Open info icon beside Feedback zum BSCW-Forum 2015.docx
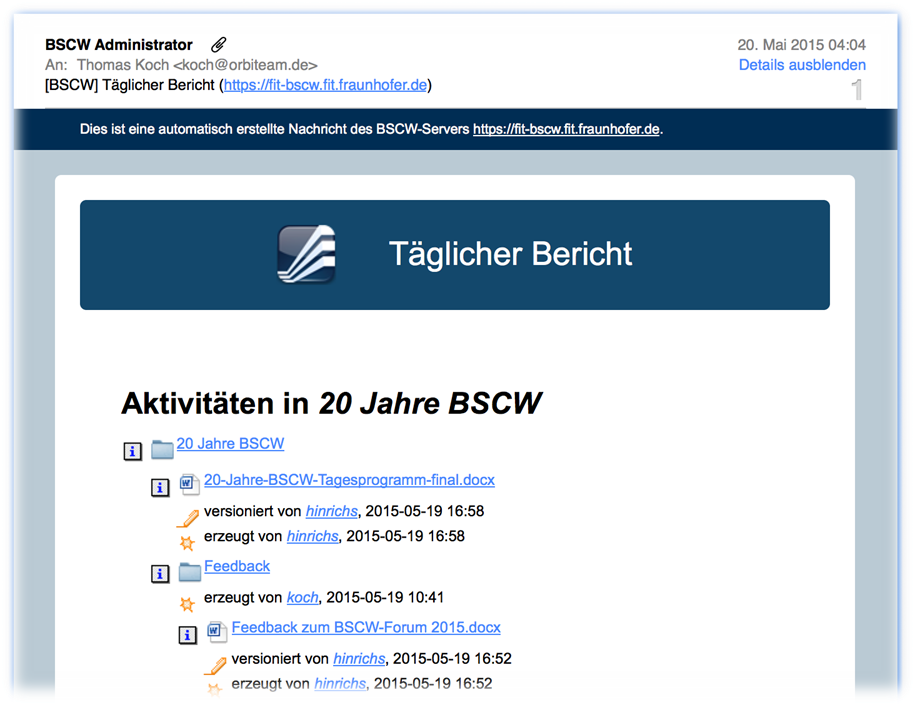The image size is (915, 705). point(187,634)
